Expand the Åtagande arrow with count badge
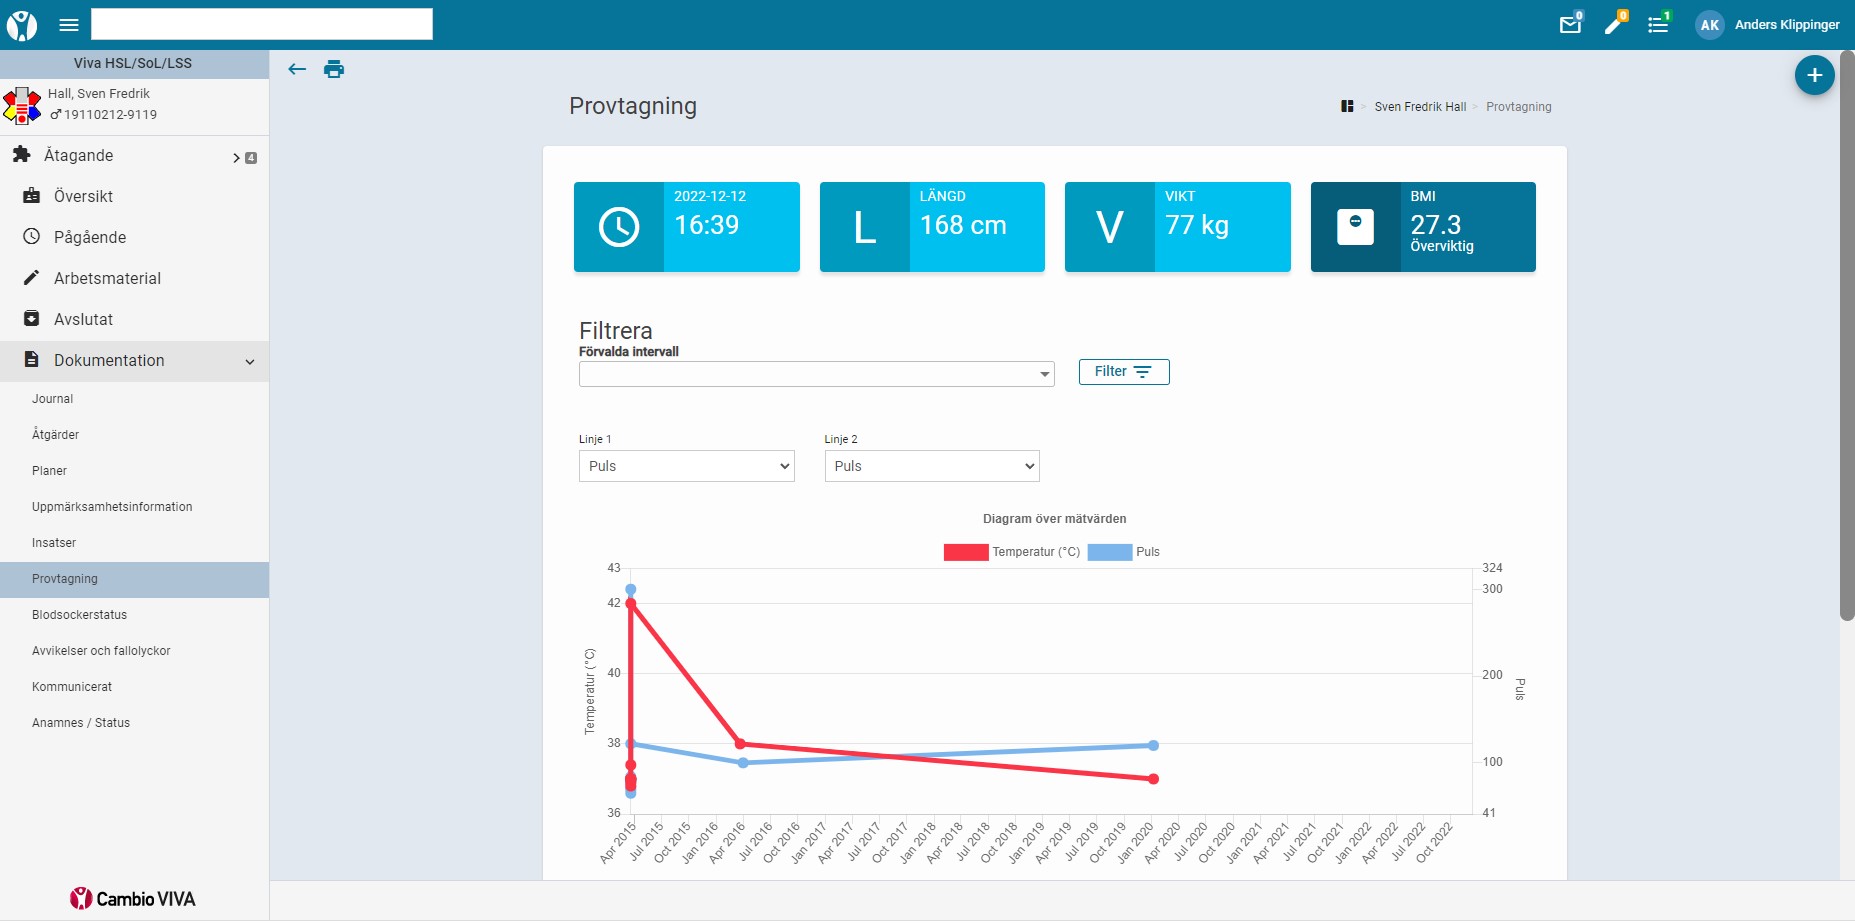Screen dimensions: 1855x924 click(245, 158)
